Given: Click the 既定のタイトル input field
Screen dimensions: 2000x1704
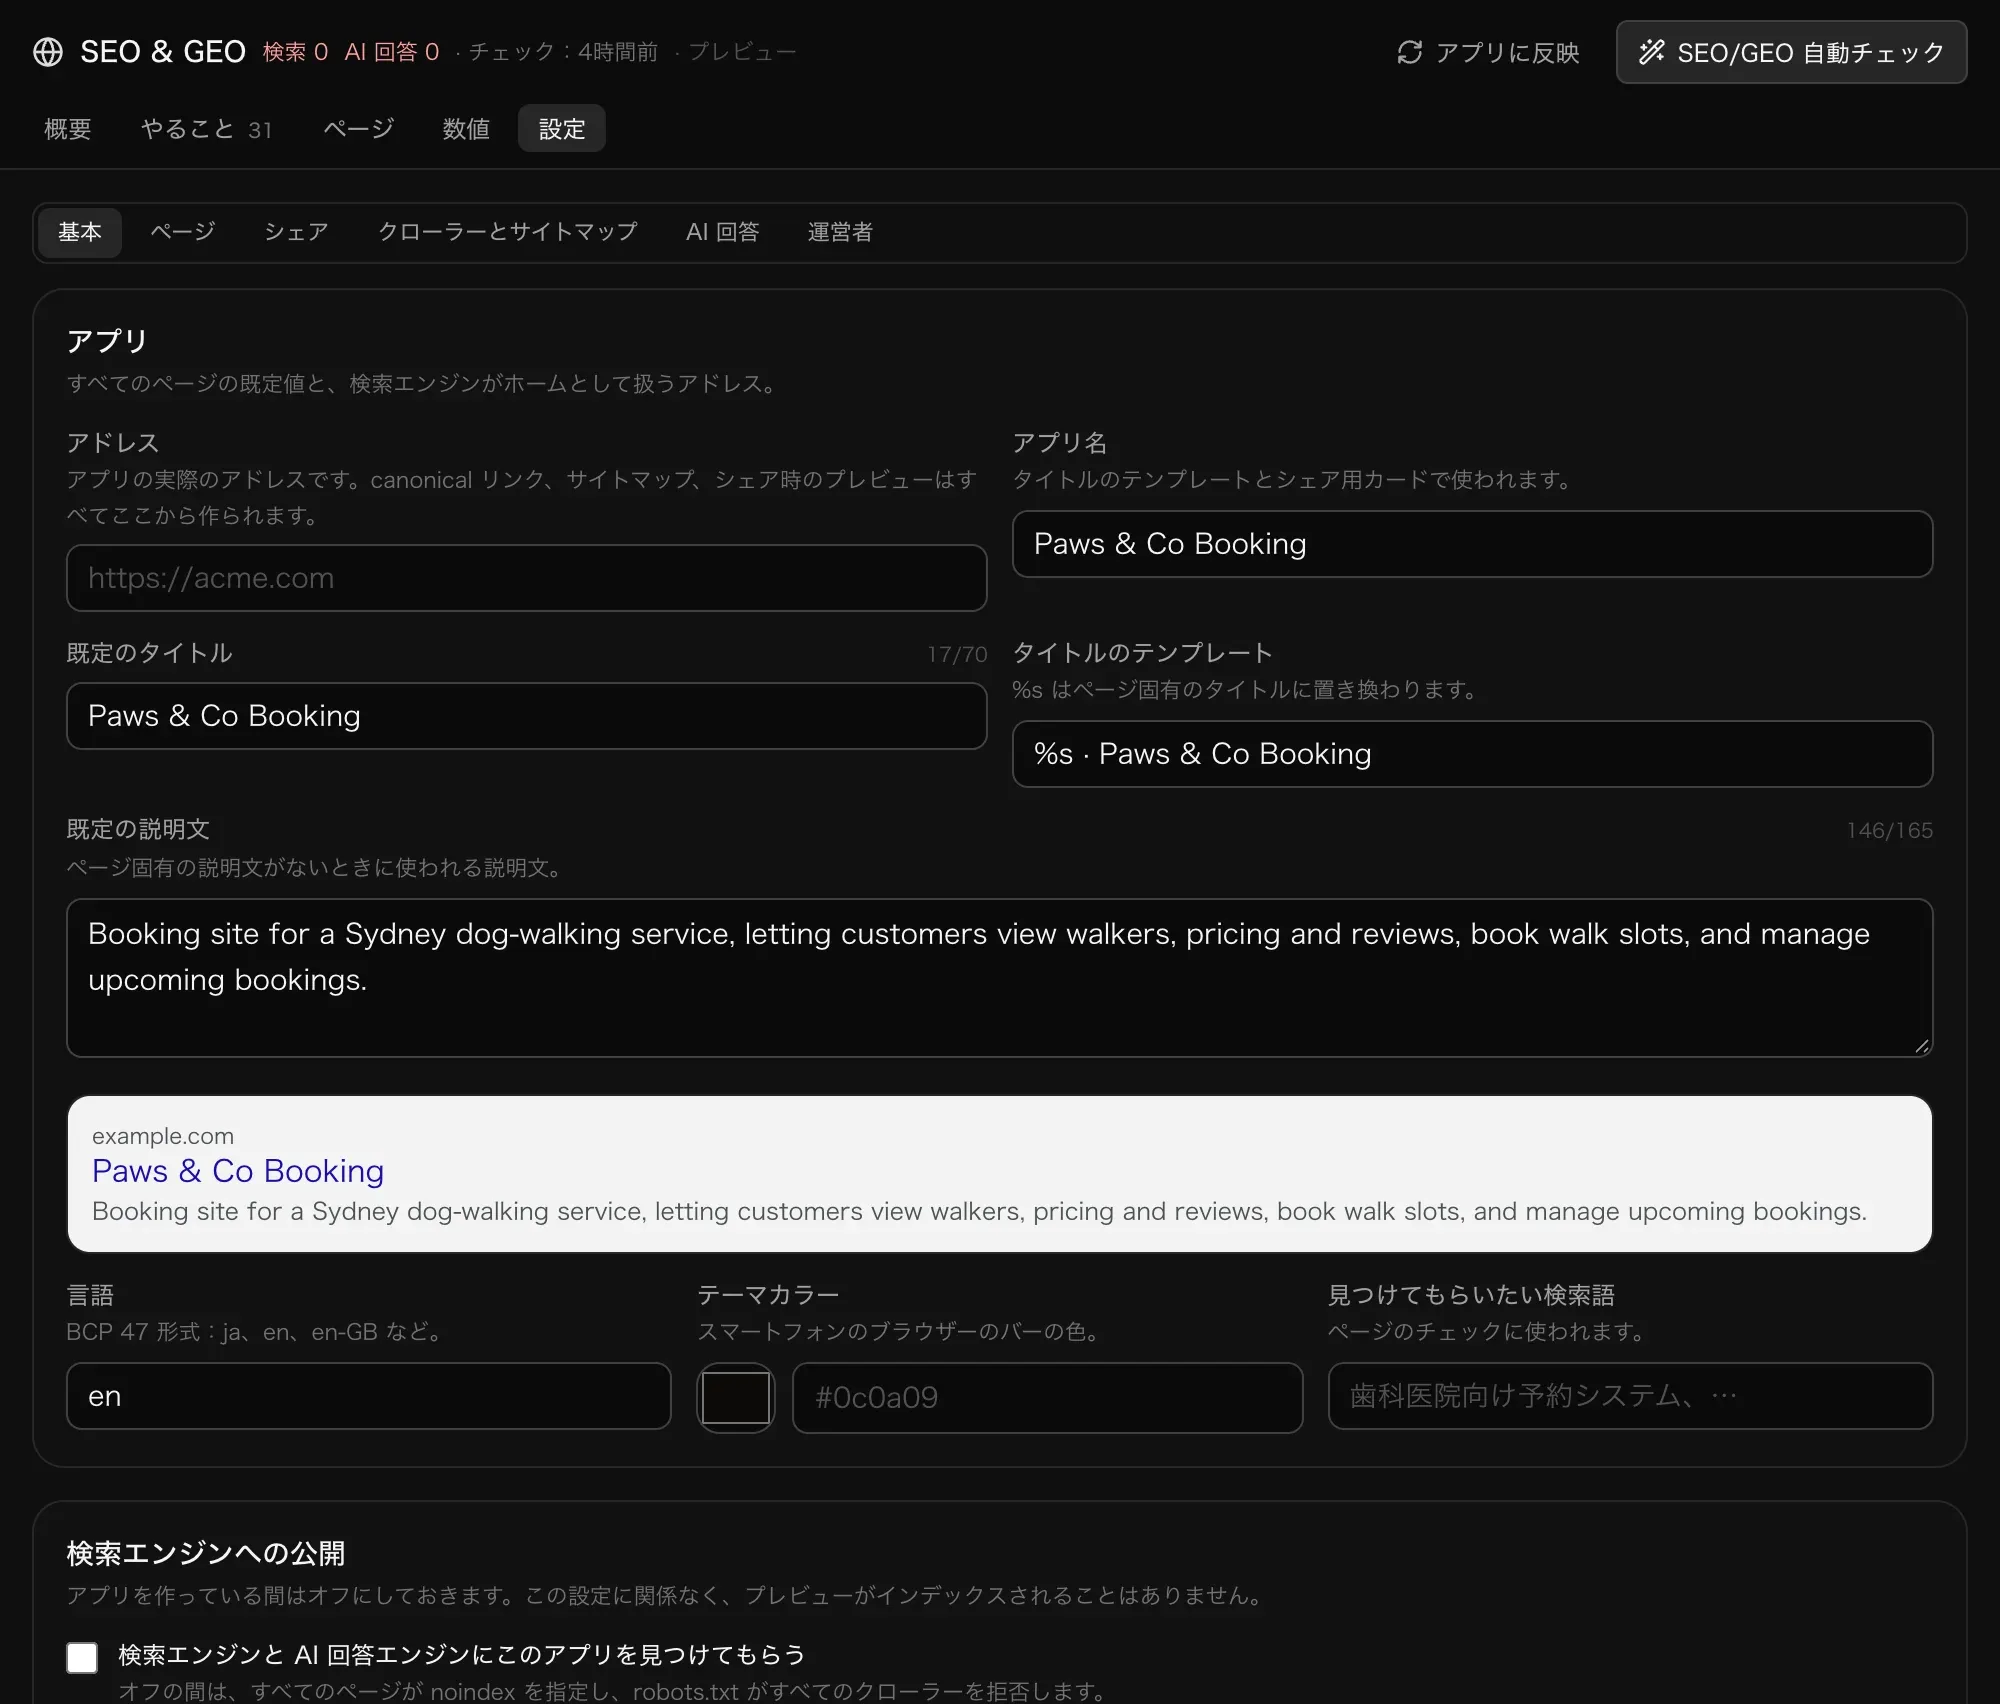Looking at the screenshot, I should (x=527, y=716).
